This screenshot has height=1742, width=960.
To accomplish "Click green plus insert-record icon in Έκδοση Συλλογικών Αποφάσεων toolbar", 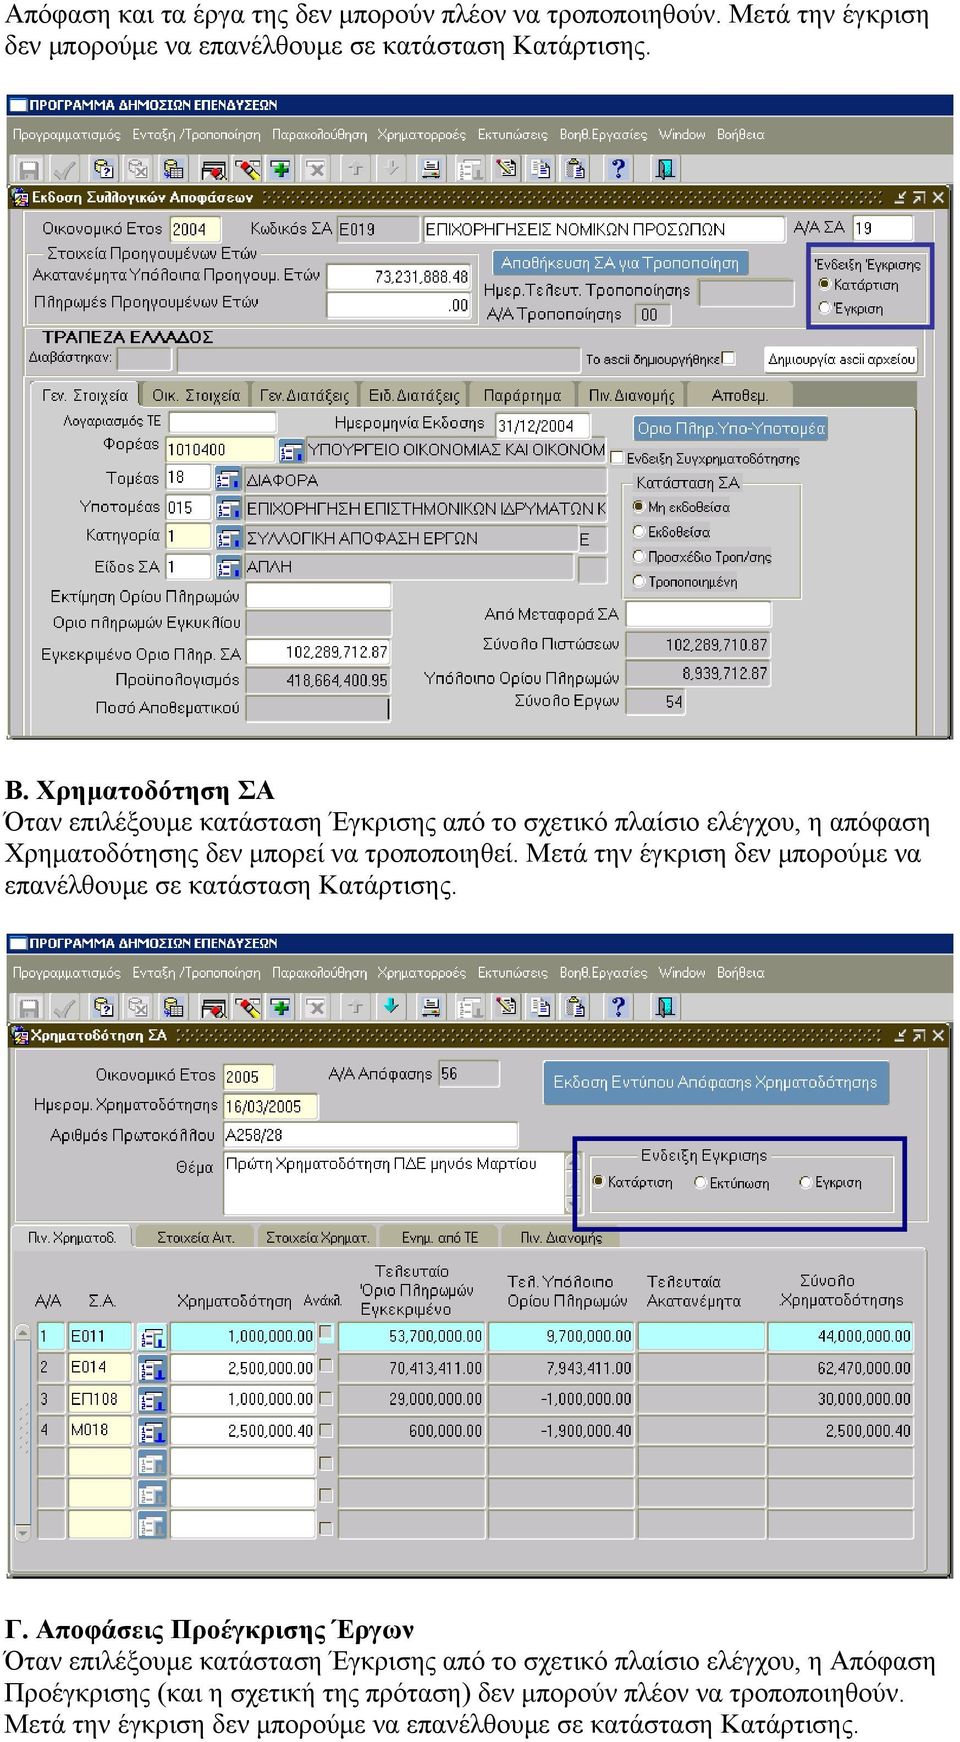I will 280,169.
